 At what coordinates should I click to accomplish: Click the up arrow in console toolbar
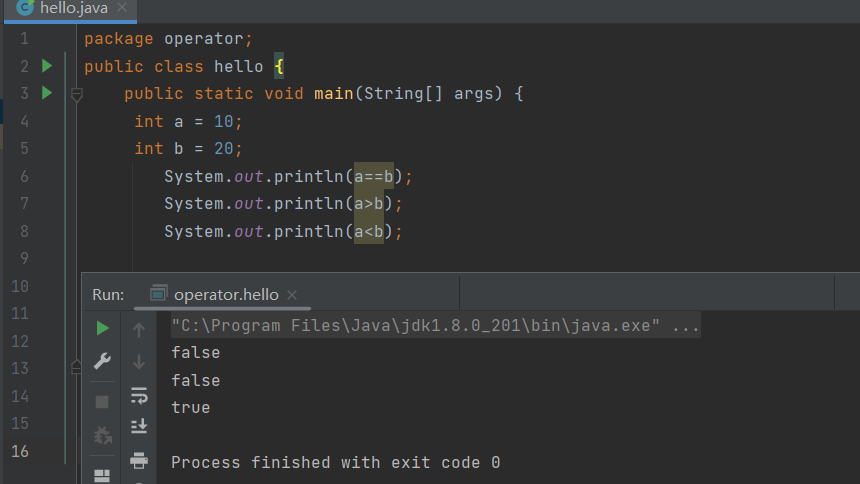(139, 329)
